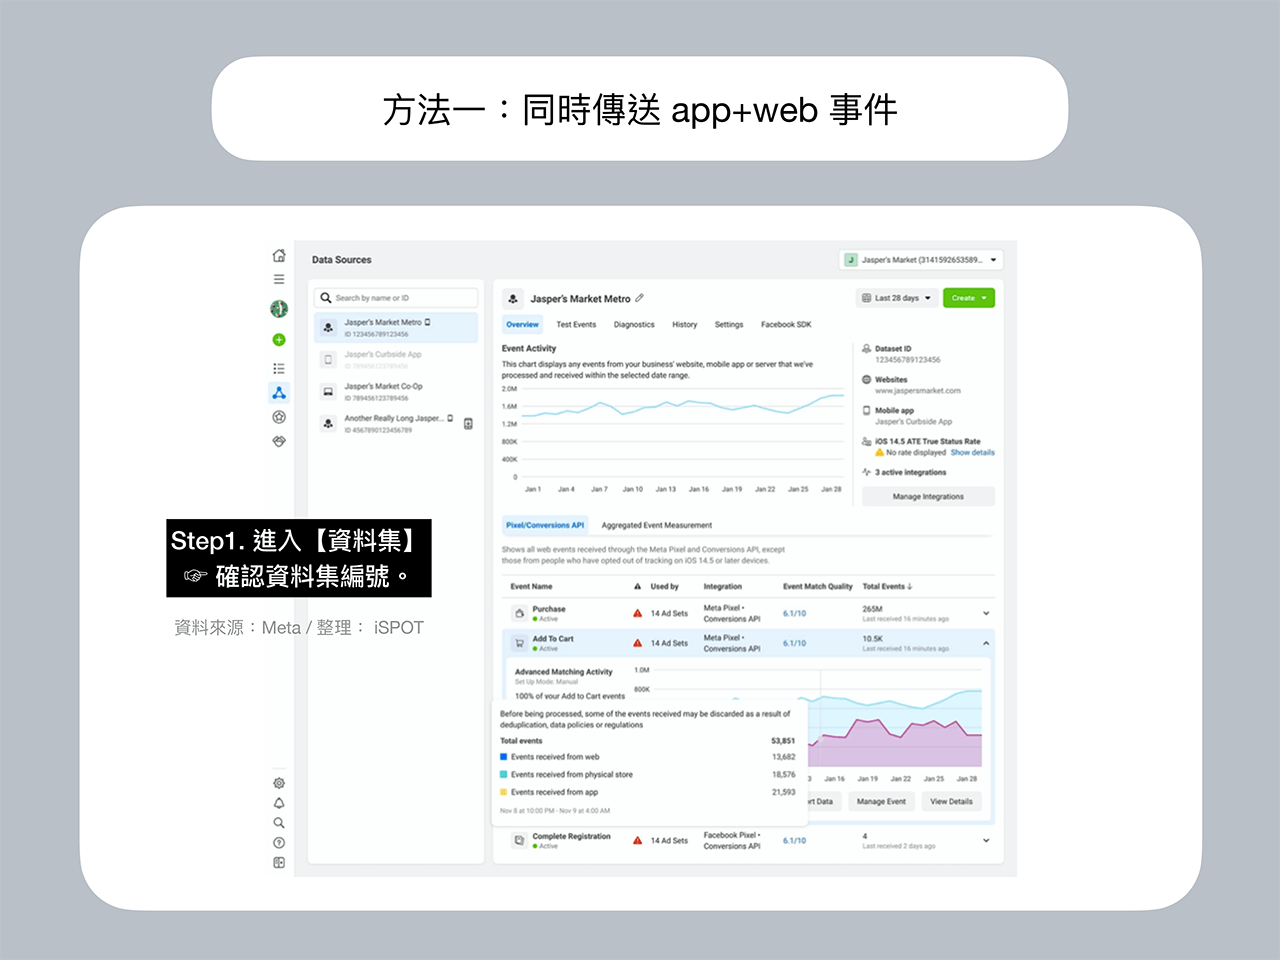The image size is (1280, 960).
Task: Click the 3 active integrations text
Action: pyautogui.click(x=910, y=472)
